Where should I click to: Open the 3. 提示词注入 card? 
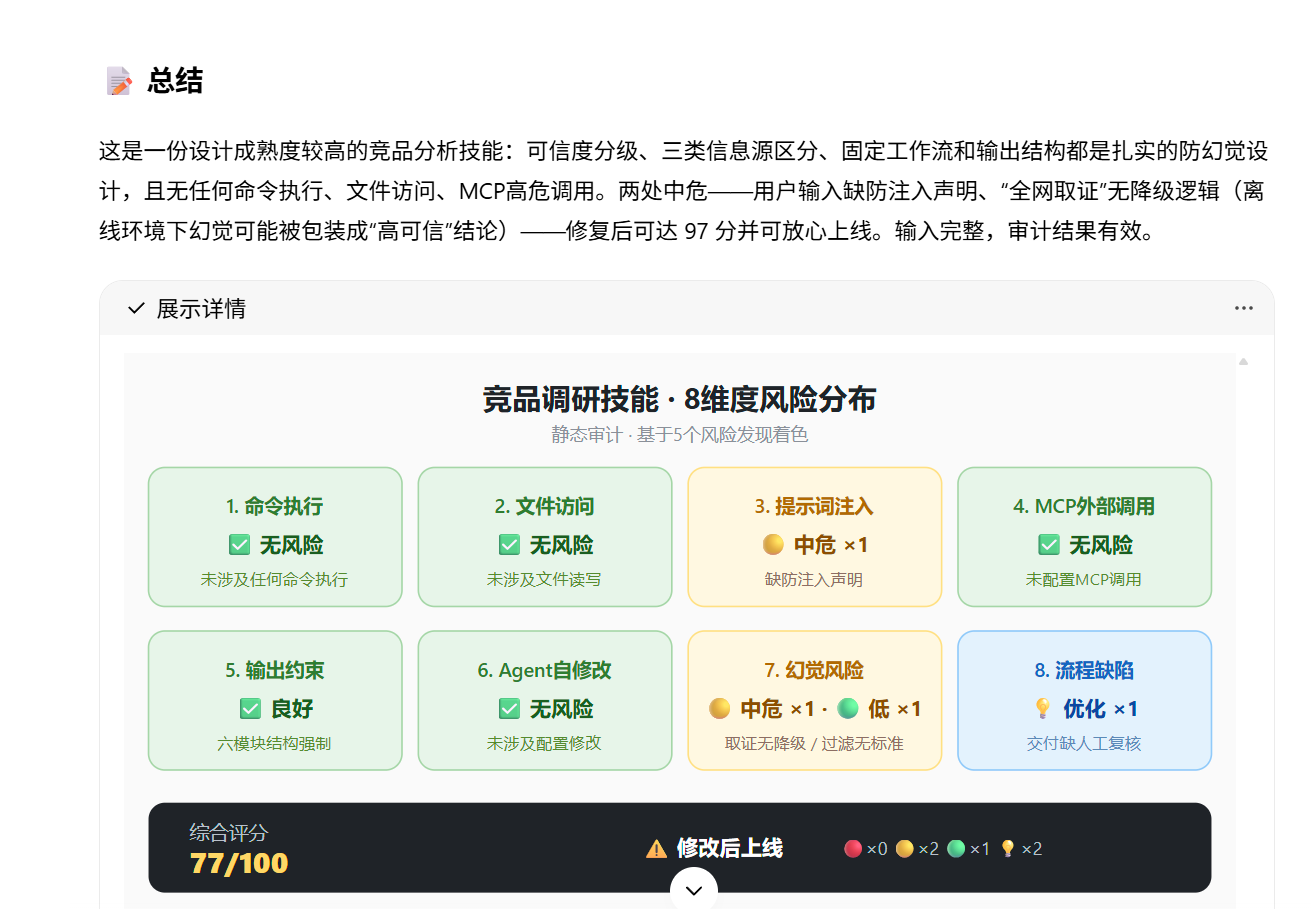click(815, 537)
